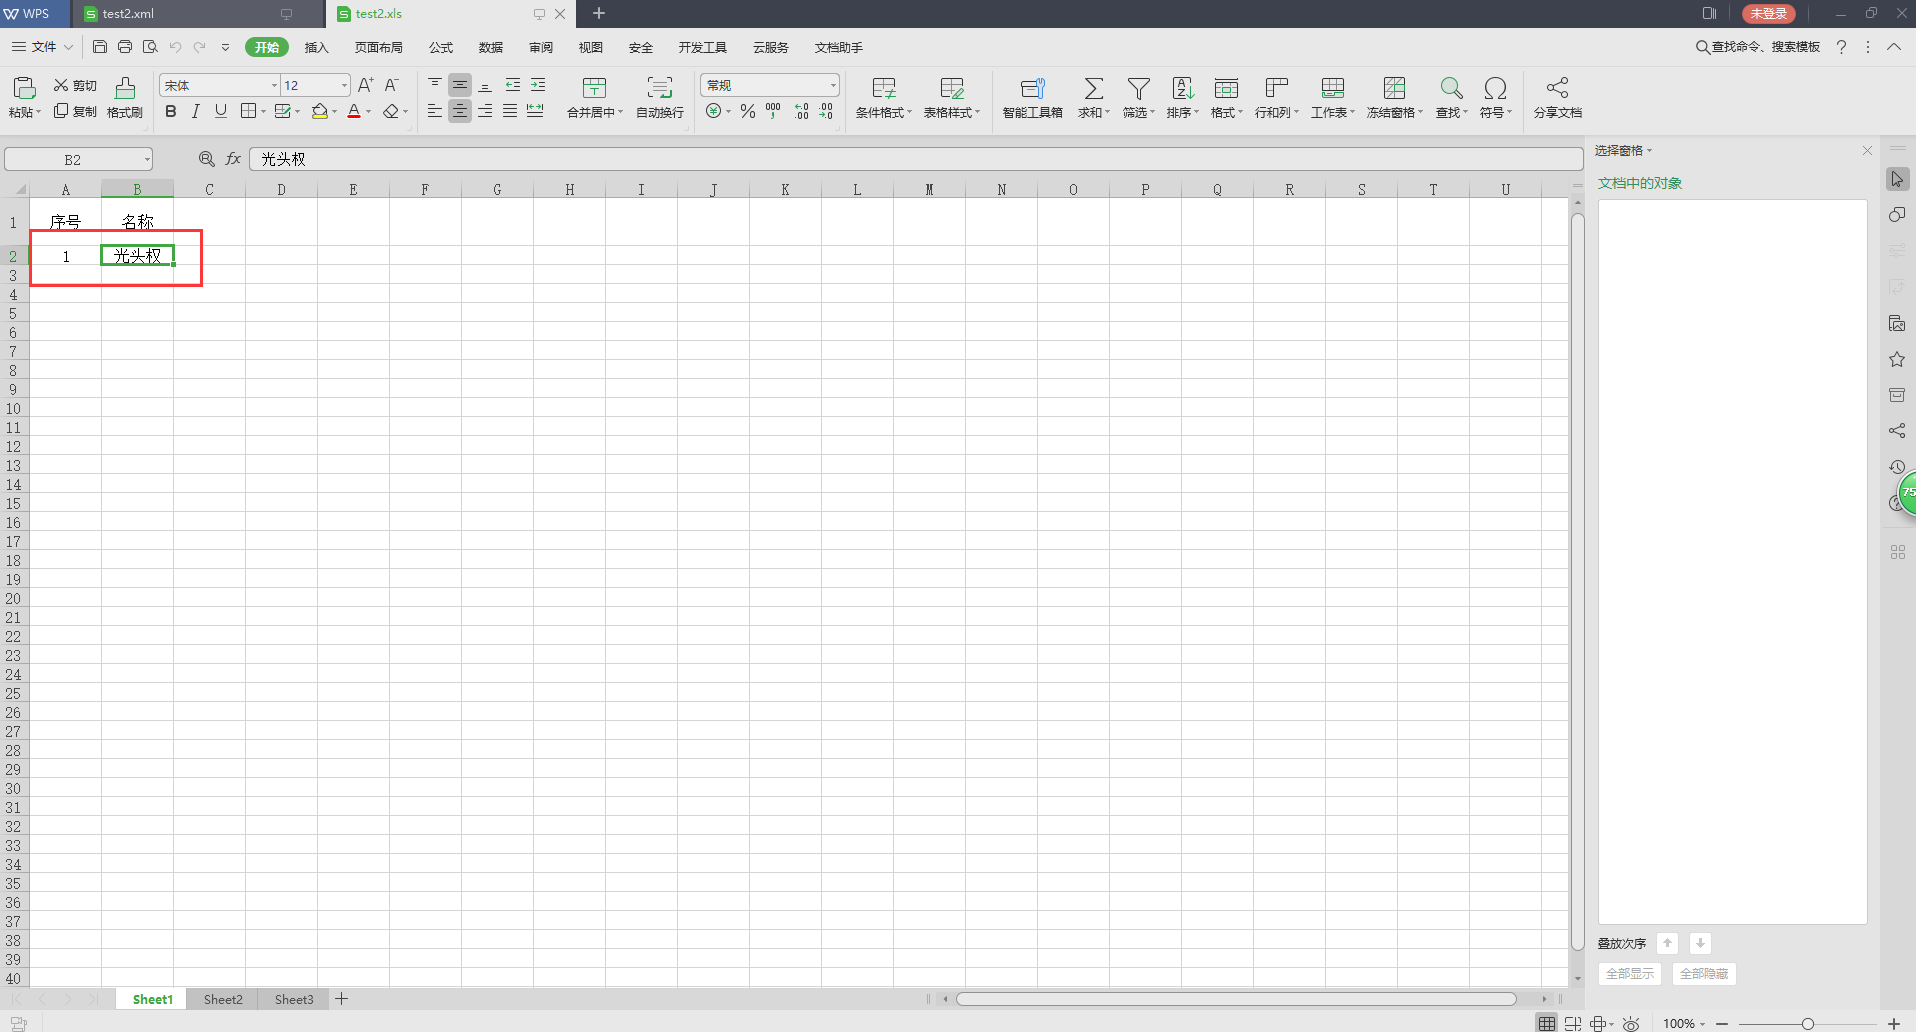Toggle center horizontal alignment

460,111
